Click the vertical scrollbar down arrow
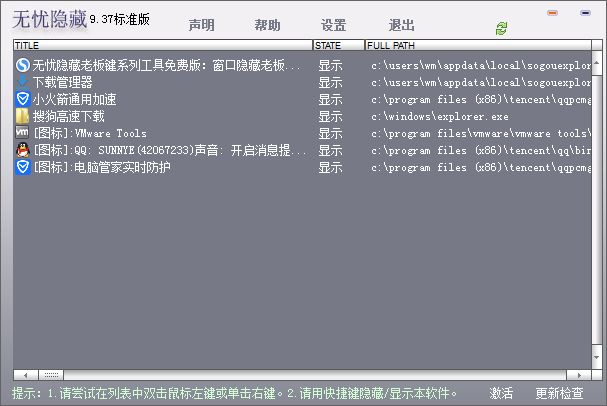The width and height of the screenshot is (607, 406). (597, 357)
